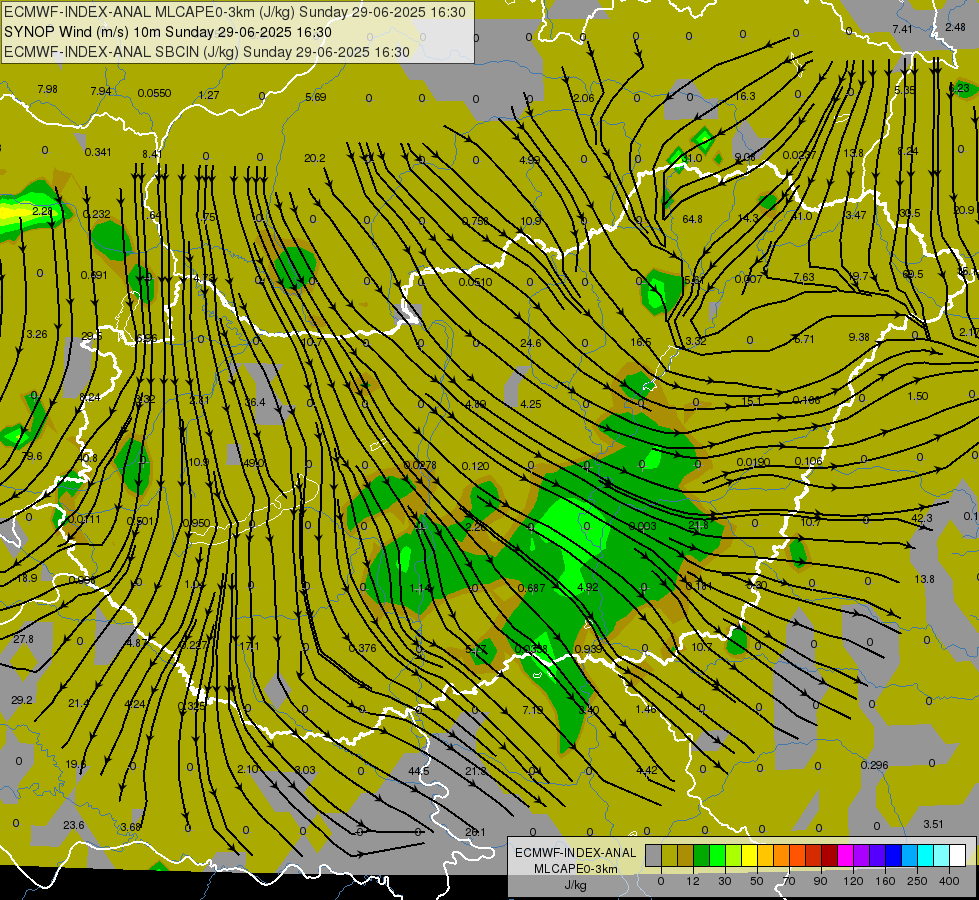
Task: Click the grid value 16.3
Action: pyautogui.click(x=745, y=96)
